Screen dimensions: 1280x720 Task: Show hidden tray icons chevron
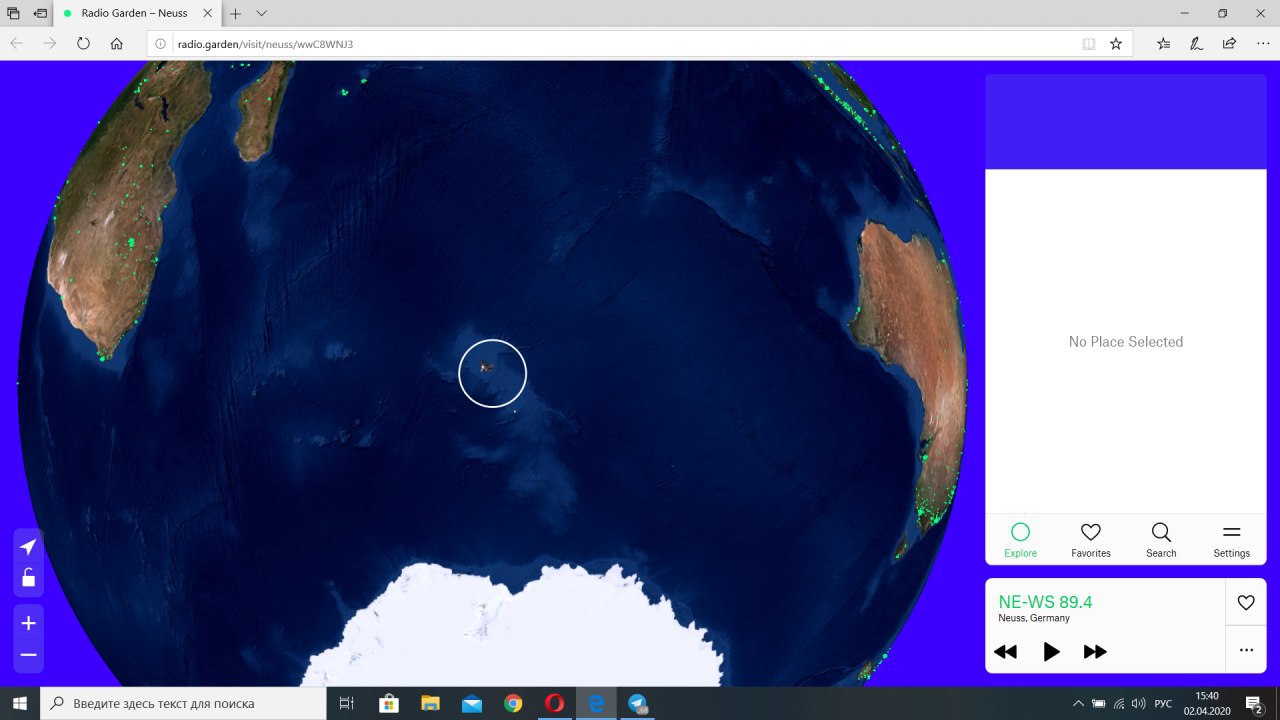click(1078, 704)
